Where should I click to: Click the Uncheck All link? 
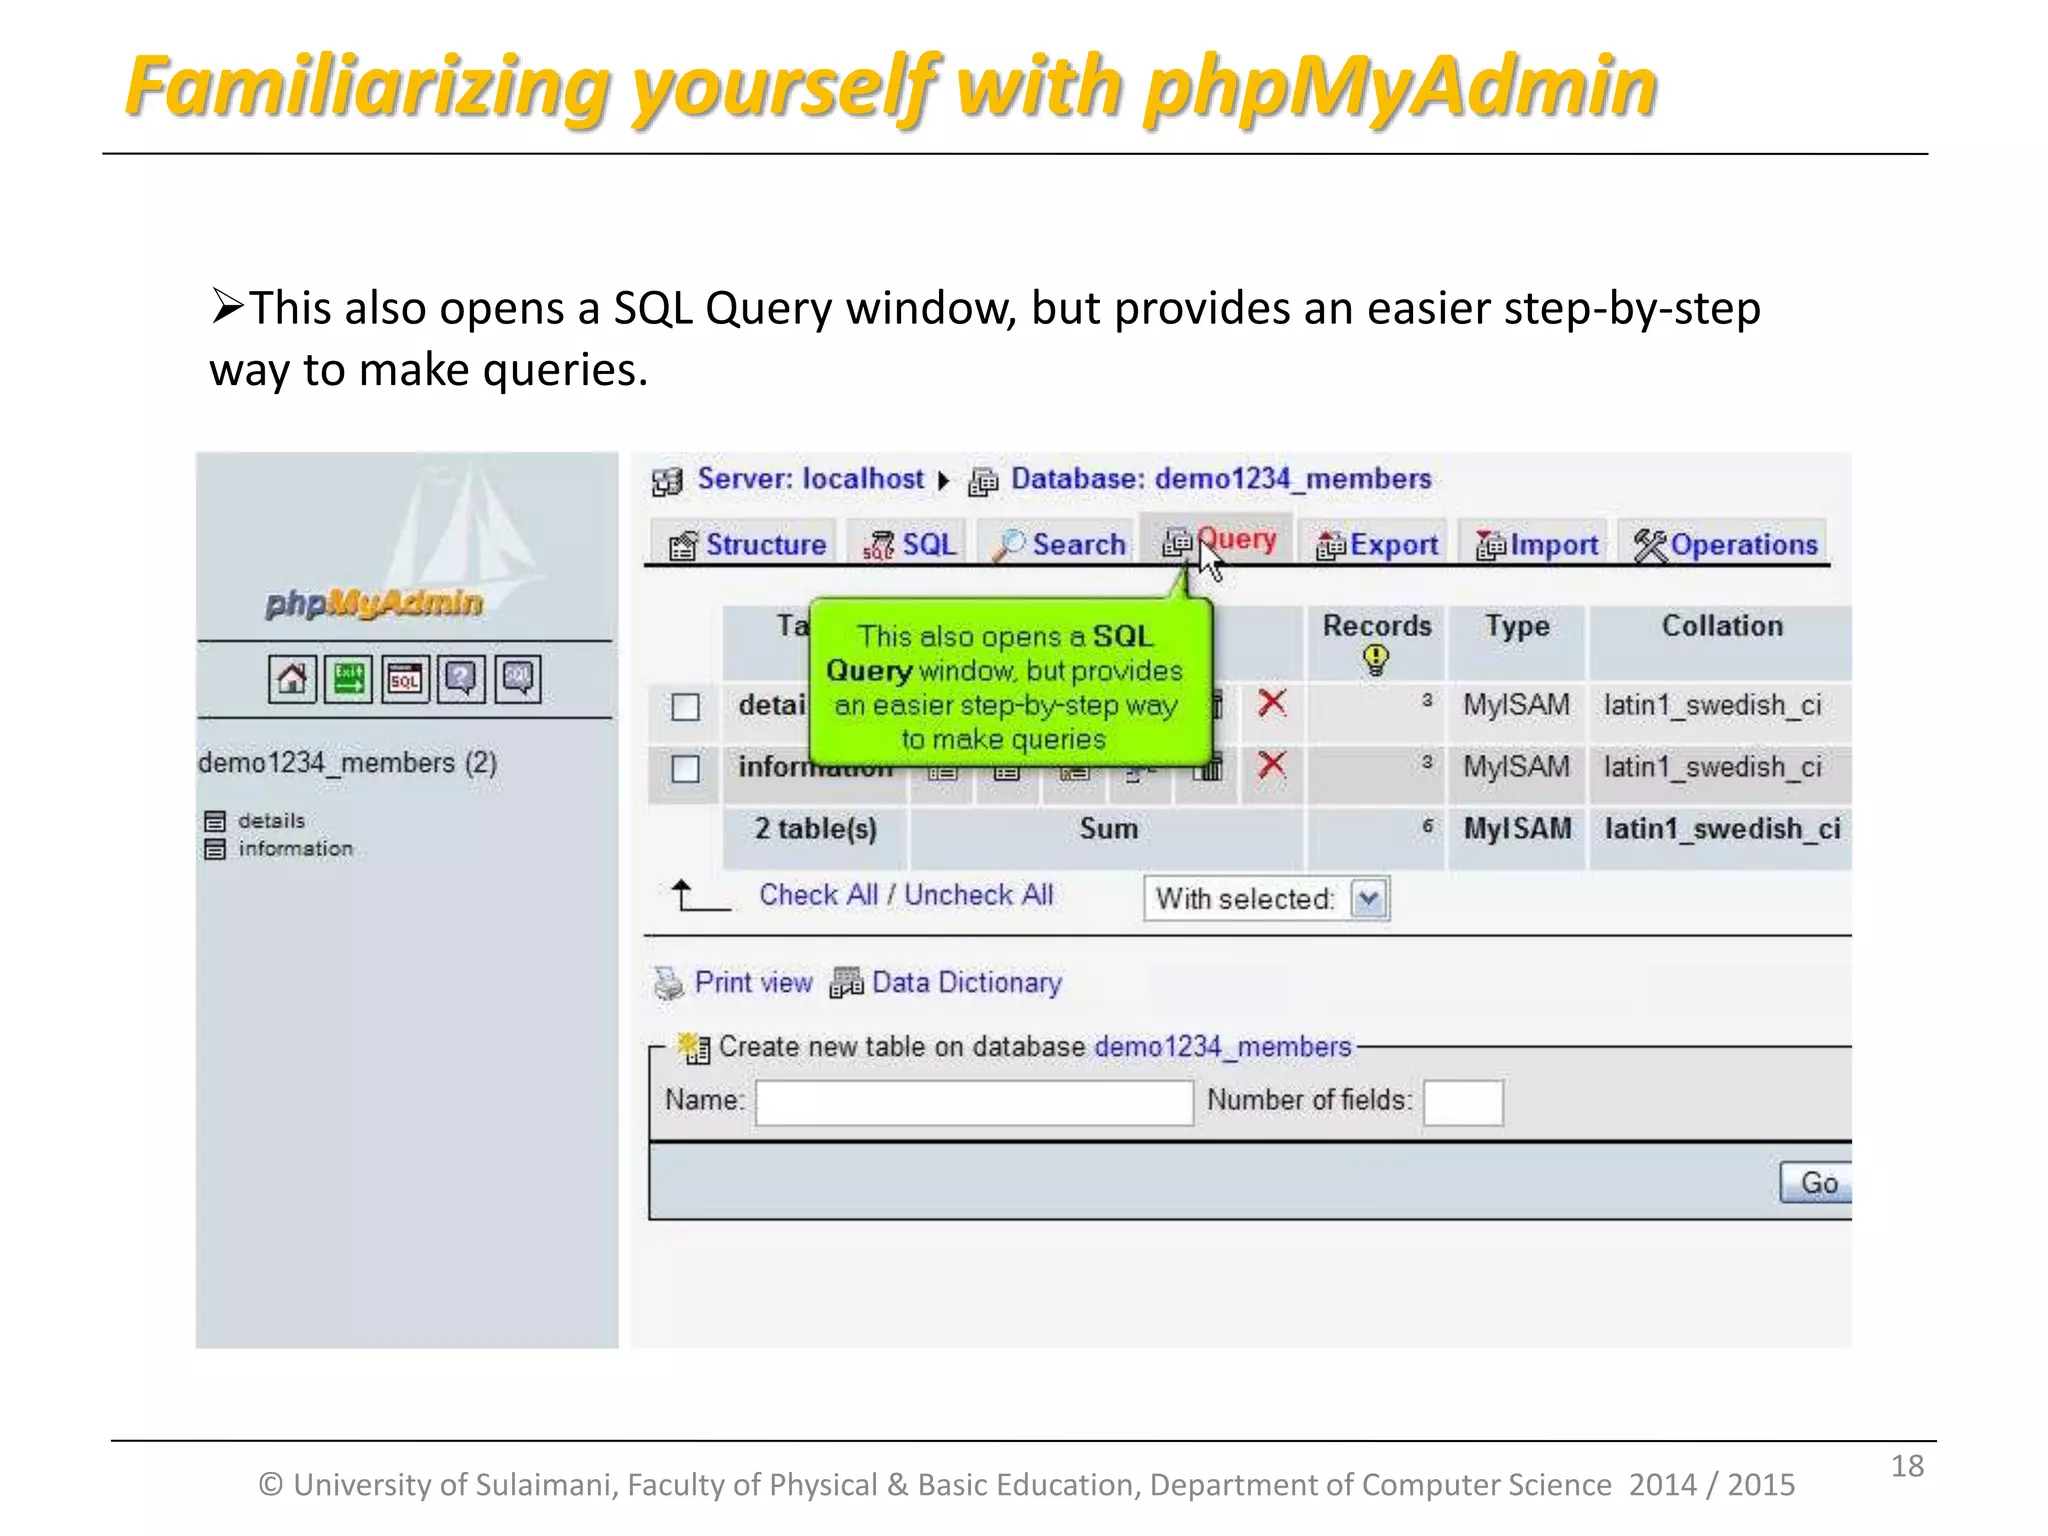click(979, 895)
